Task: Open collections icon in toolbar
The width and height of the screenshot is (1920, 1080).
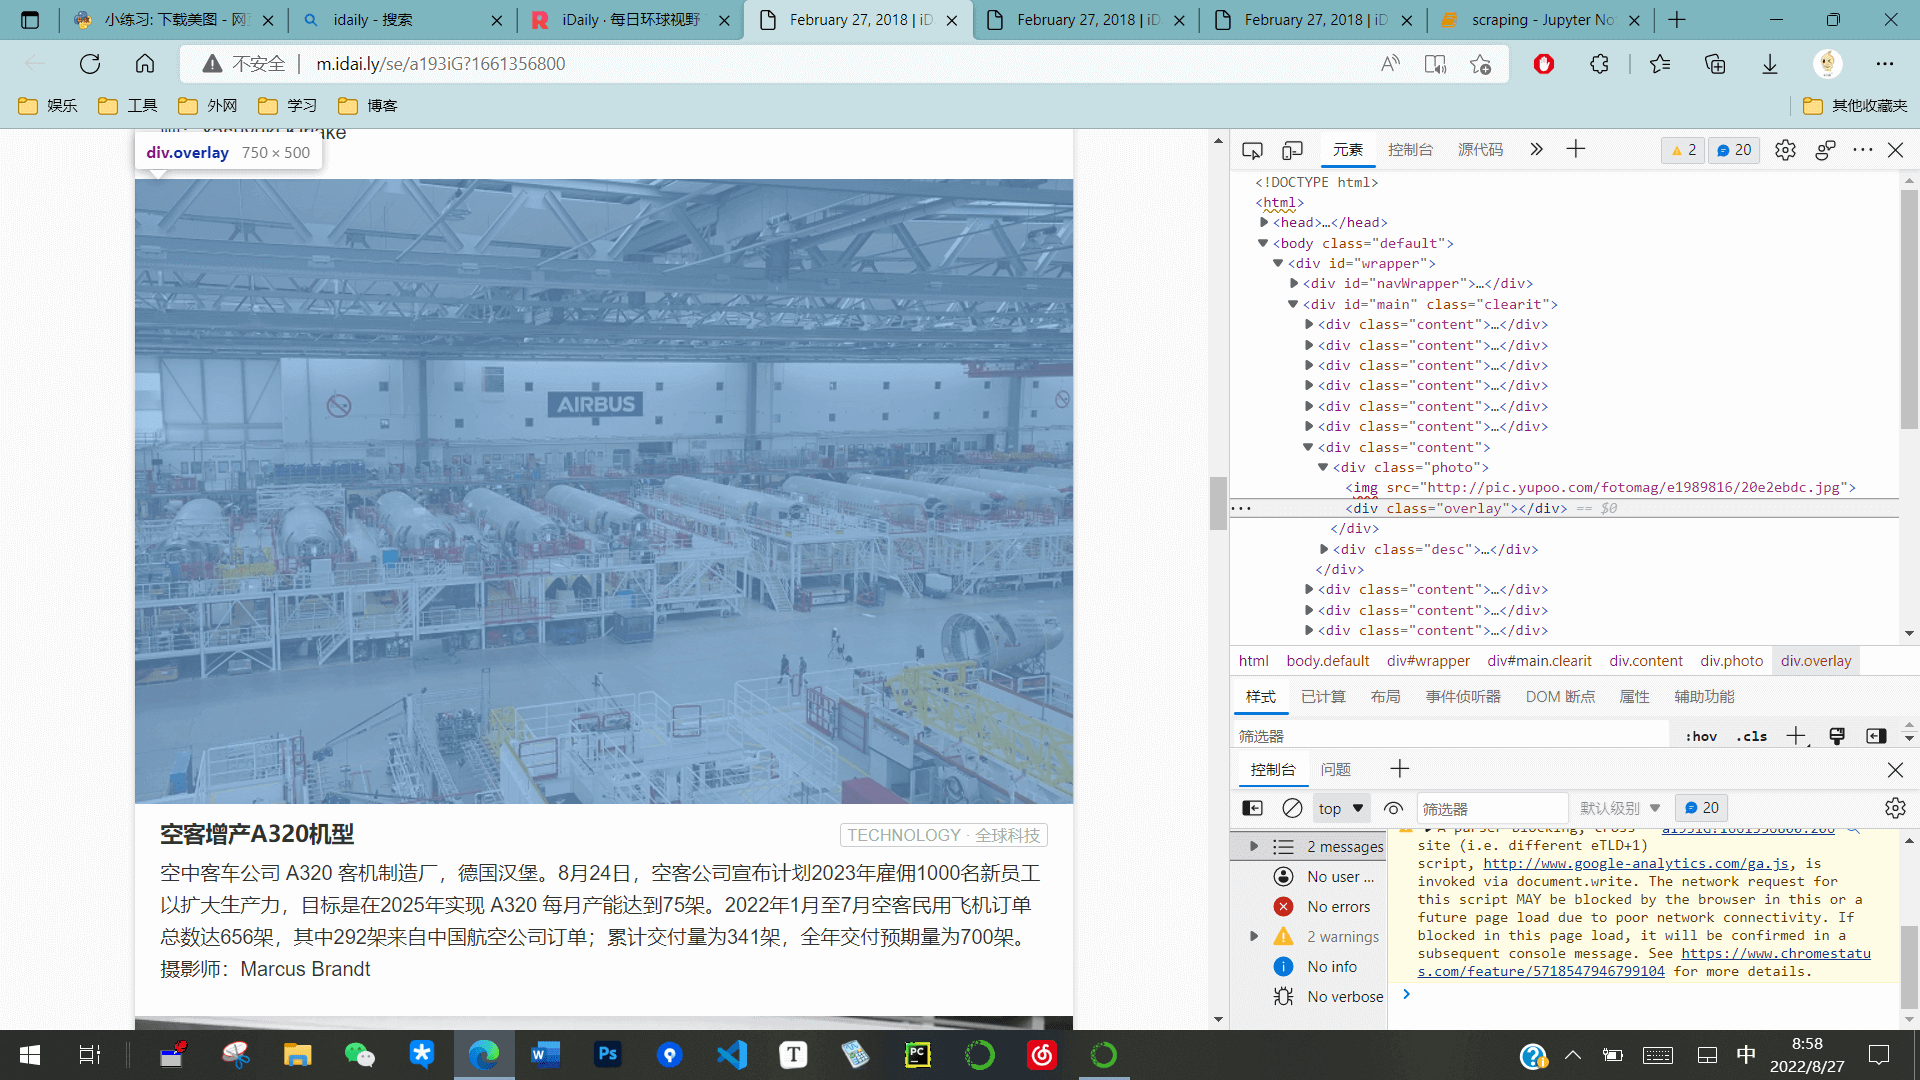Action: 1715,64
